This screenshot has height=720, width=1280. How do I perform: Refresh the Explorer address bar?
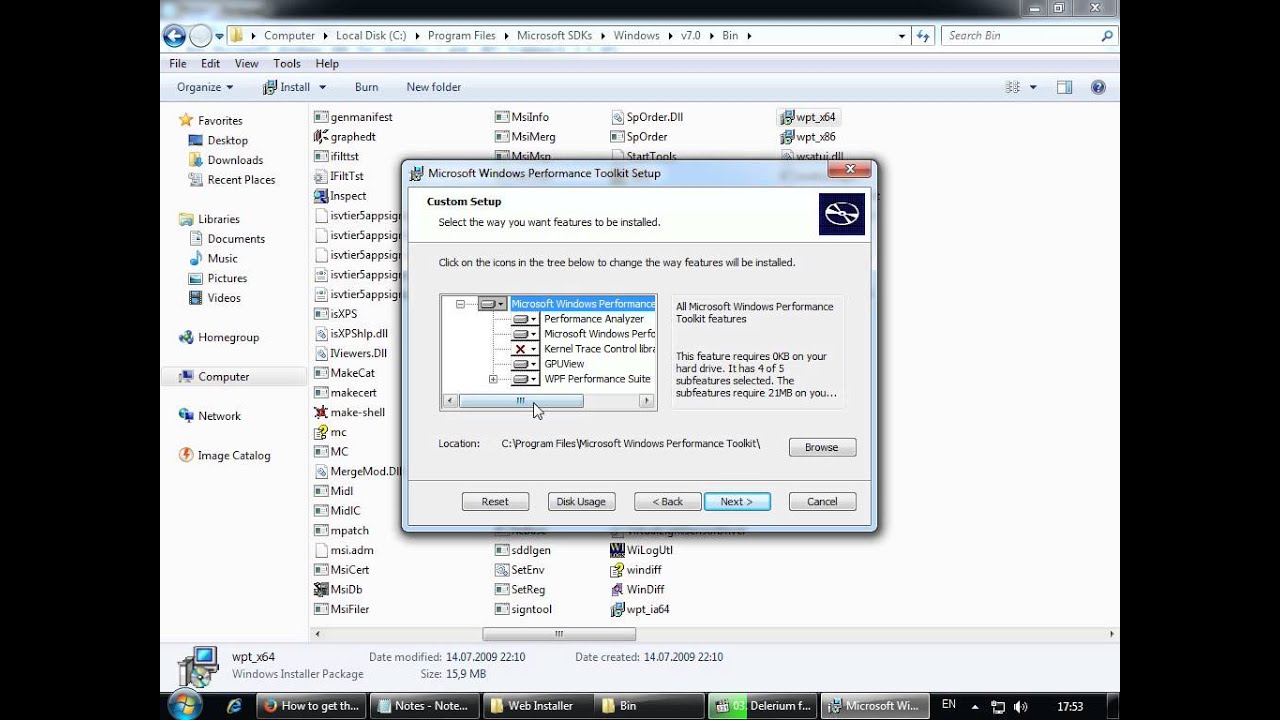pos(923,36)
